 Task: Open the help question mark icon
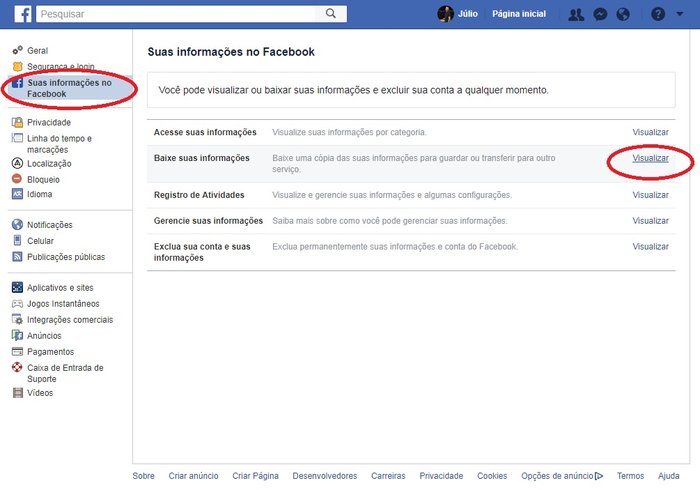click(x=658, y=14)
